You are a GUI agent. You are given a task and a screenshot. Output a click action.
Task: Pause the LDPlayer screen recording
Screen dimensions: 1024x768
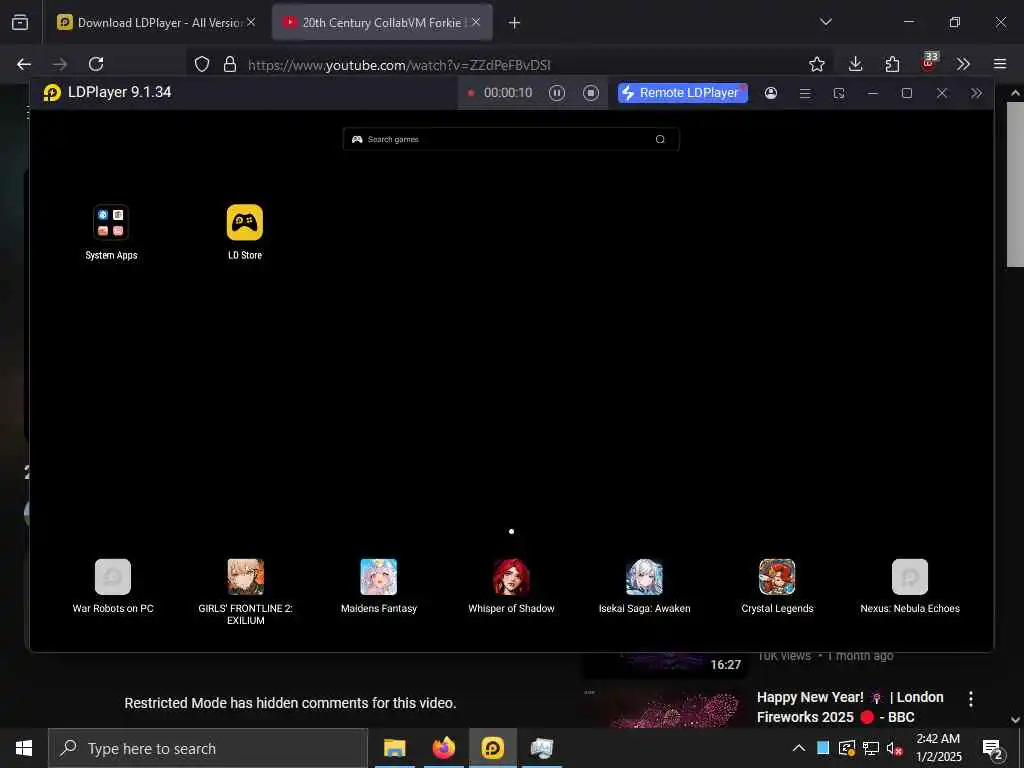point(556,93)
